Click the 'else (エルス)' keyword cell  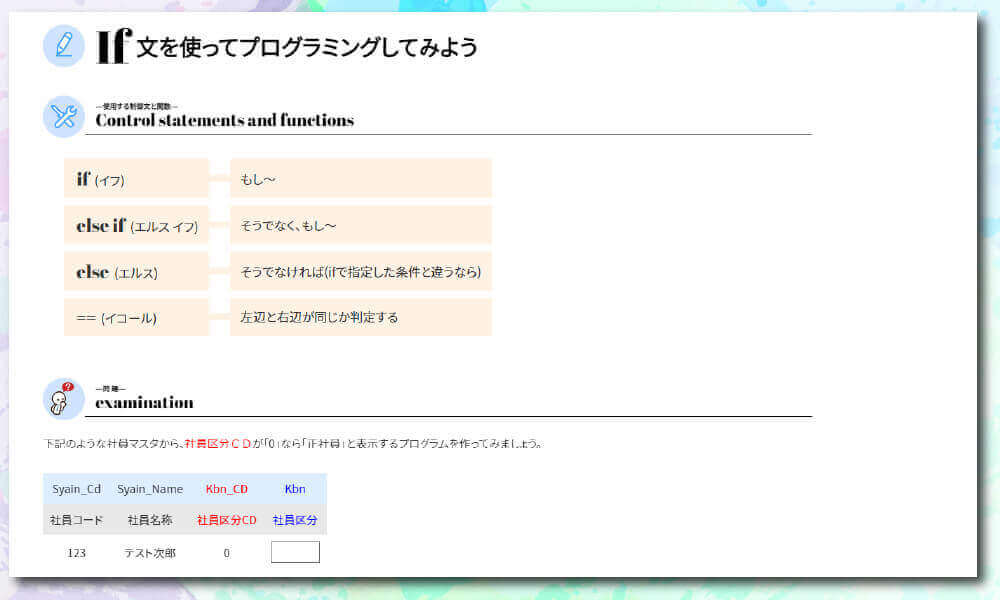[136, 271]
